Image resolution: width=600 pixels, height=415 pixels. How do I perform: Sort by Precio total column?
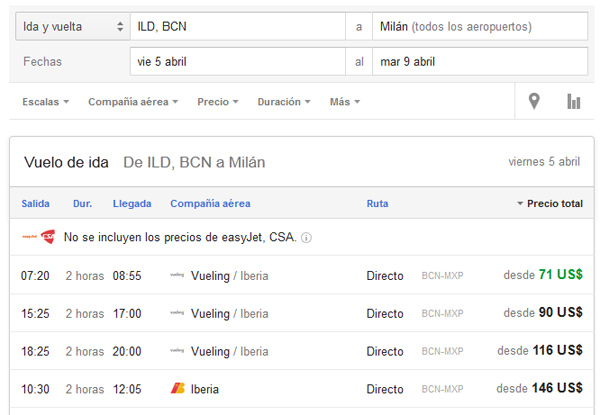553,203
